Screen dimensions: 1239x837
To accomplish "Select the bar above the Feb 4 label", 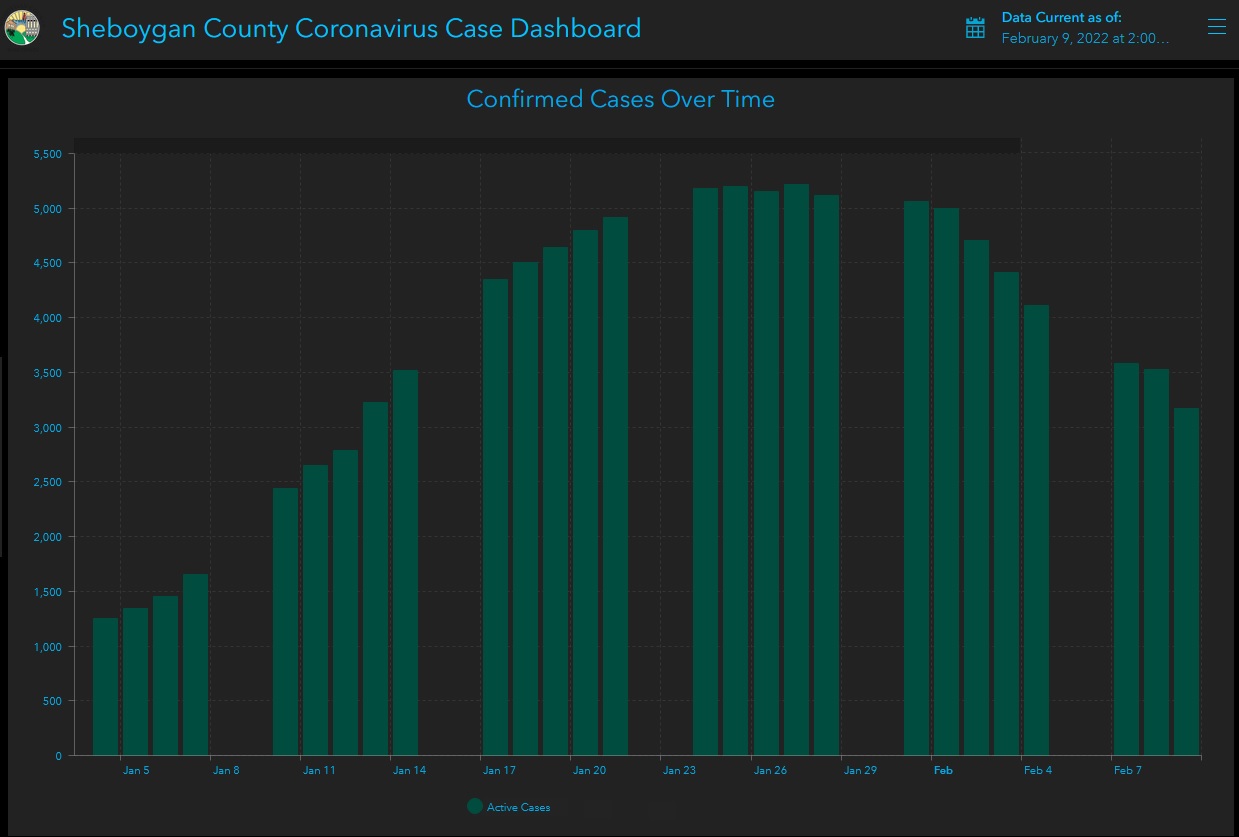I will coord(1036,530).
